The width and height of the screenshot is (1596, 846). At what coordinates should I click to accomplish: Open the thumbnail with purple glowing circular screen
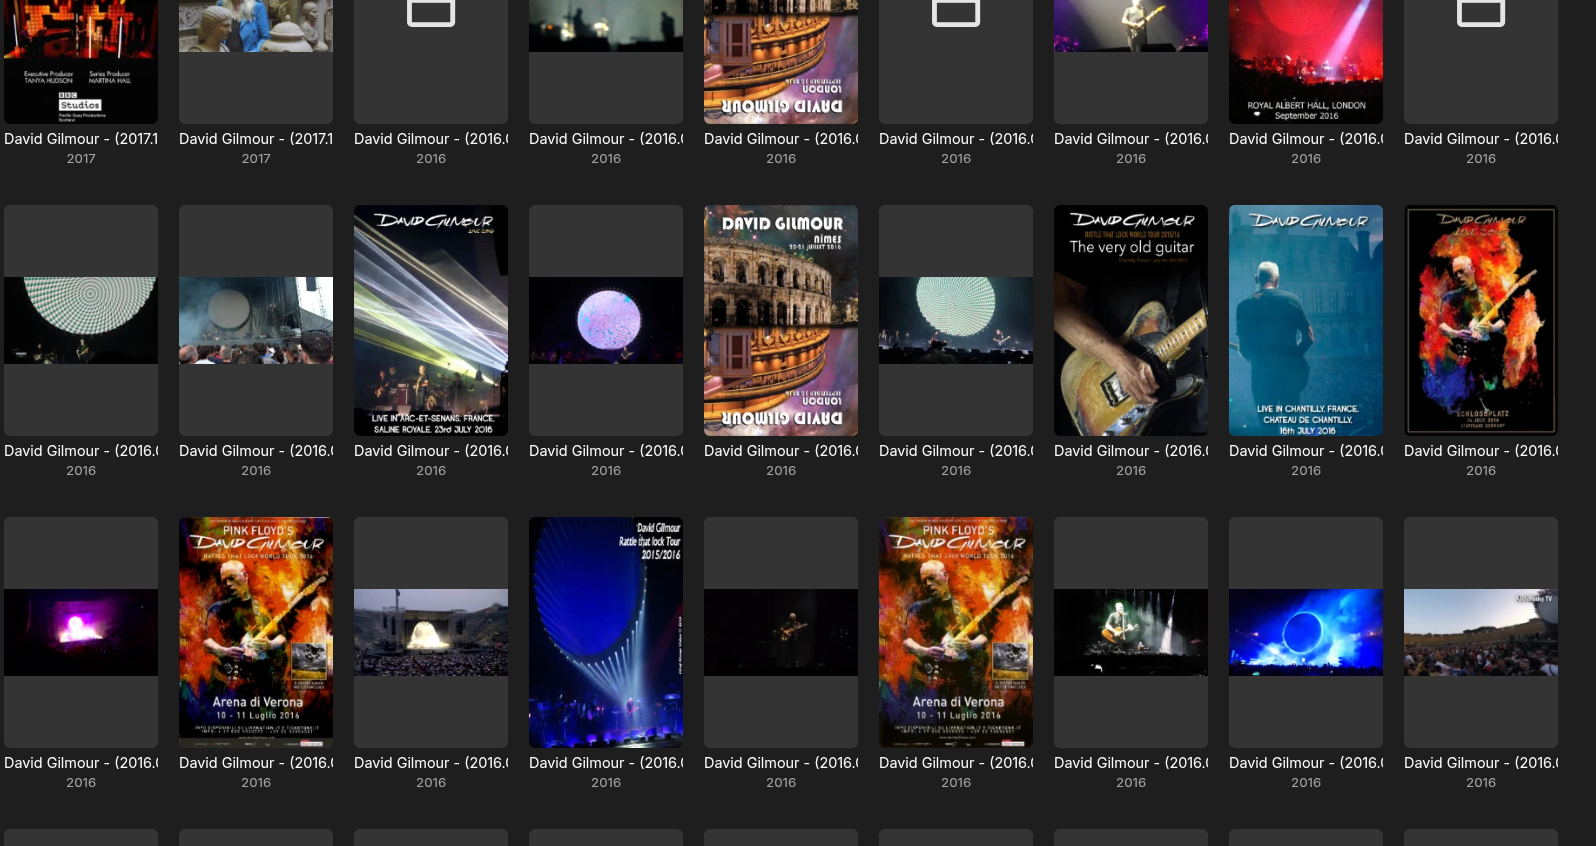(606, 320)
